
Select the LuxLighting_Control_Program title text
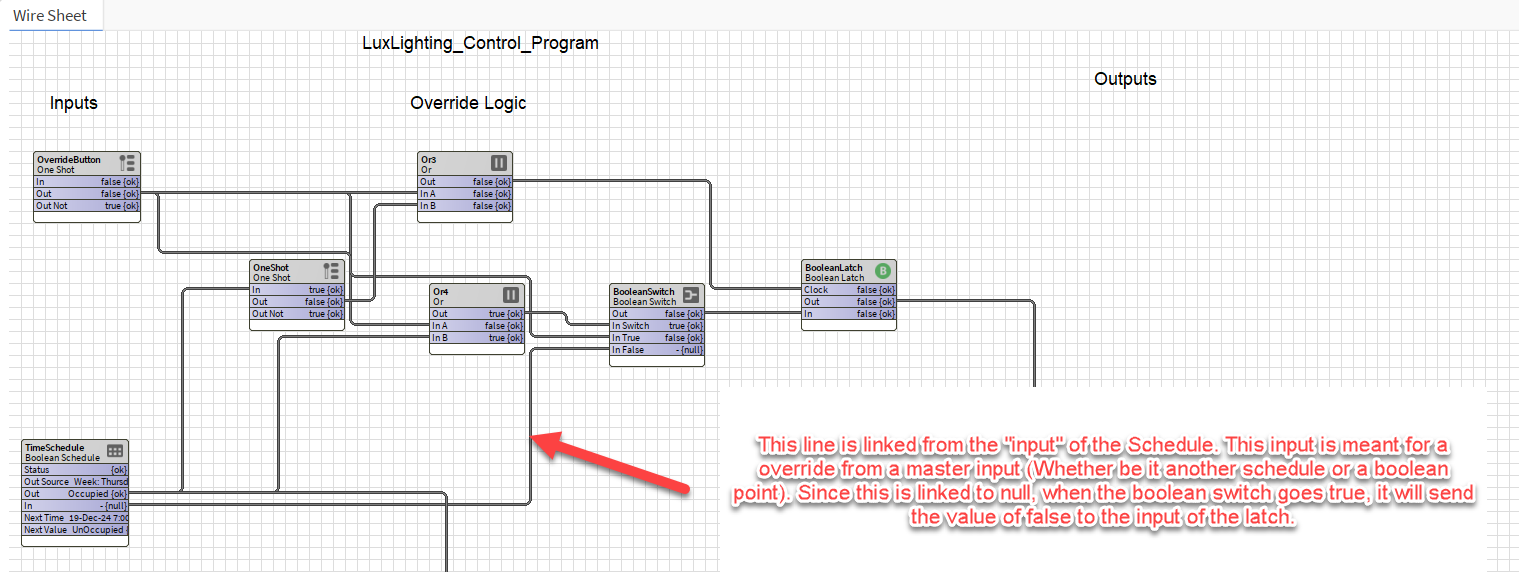pyautogui.click(x=480, y=43)
